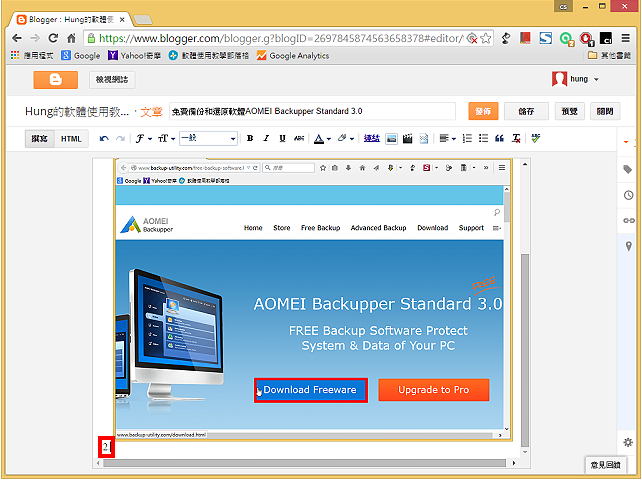Open the 一般 paragraph format combo box
The image size is (642, 482).
coord(208,138)
